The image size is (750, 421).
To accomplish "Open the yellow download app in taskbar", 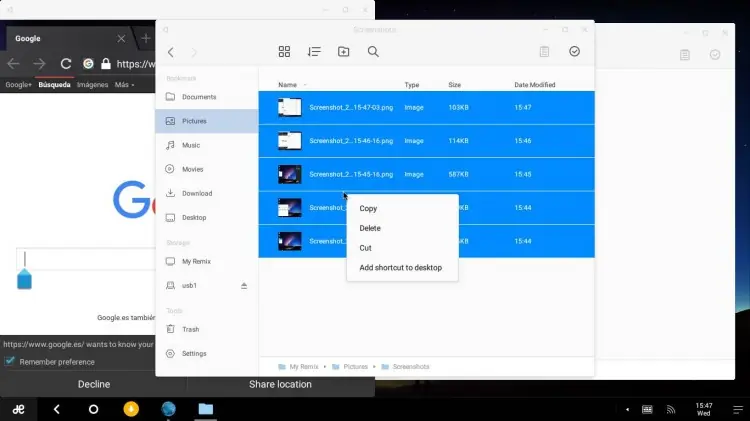I will click(131, 409).
